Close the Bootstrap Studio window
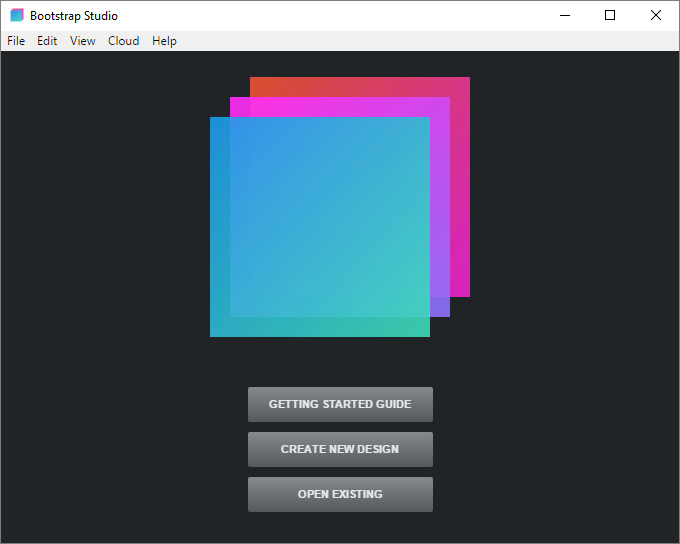Screen dimensions: 680x544 coord(656,16)
